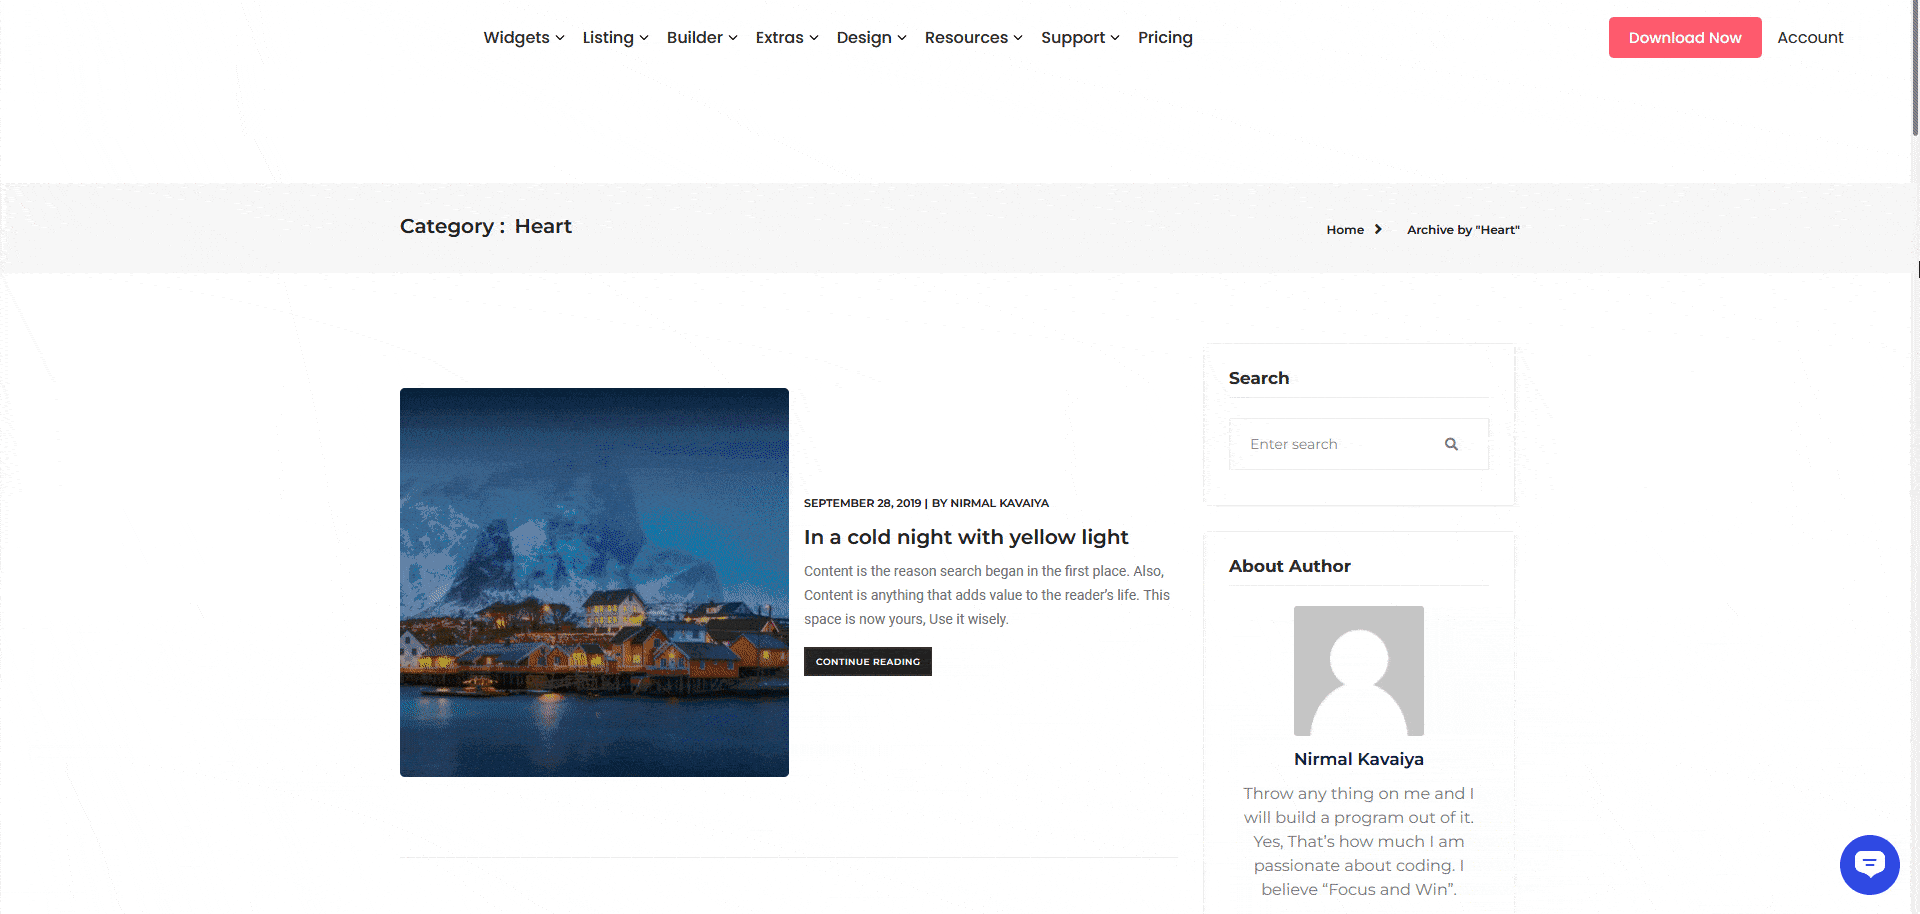Open post titled In a cold night with yellow light
1920x914 pixels.
pyautogui.click(x=966, y=537)
